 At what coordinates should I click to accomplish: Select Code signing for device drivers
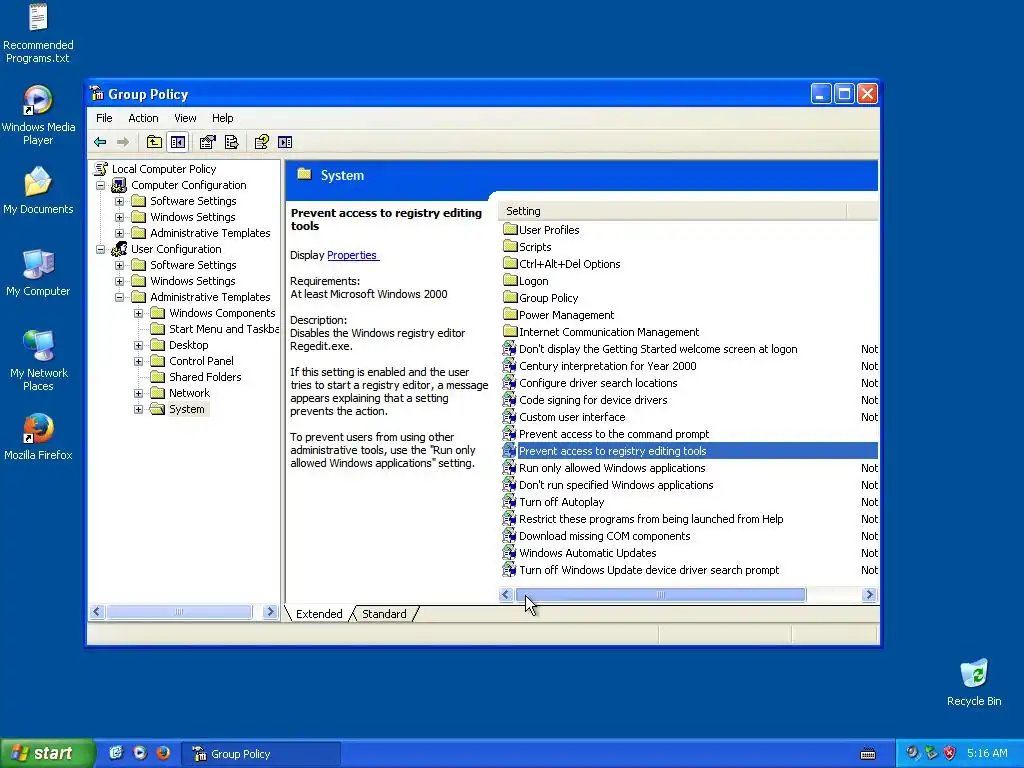pos(585,400)
